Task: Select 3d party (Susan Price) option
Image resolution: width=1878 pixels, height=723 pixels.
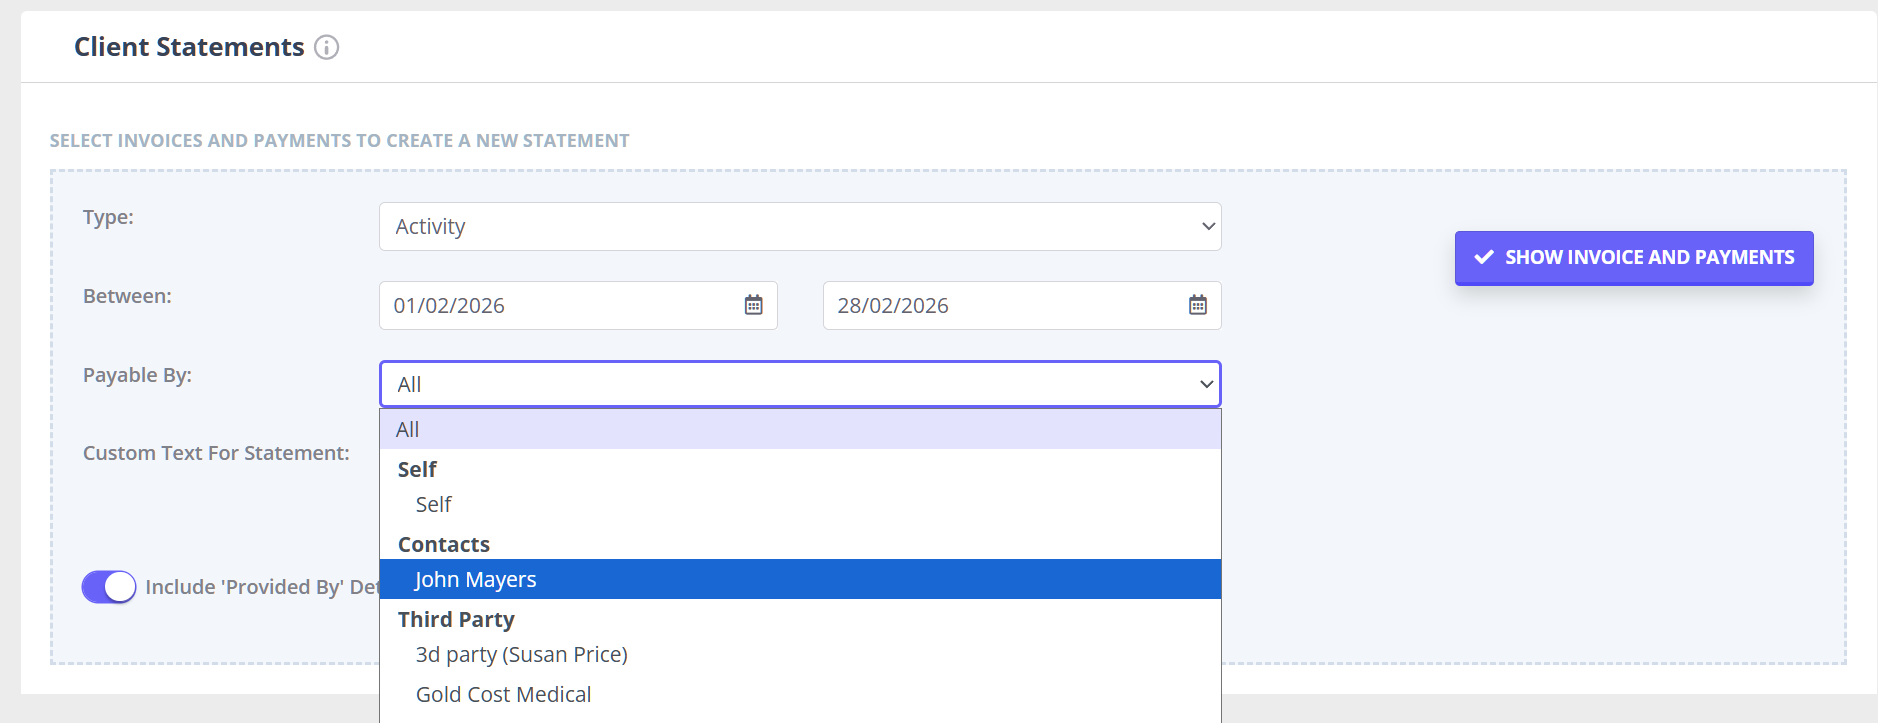Action: point(521,655)
